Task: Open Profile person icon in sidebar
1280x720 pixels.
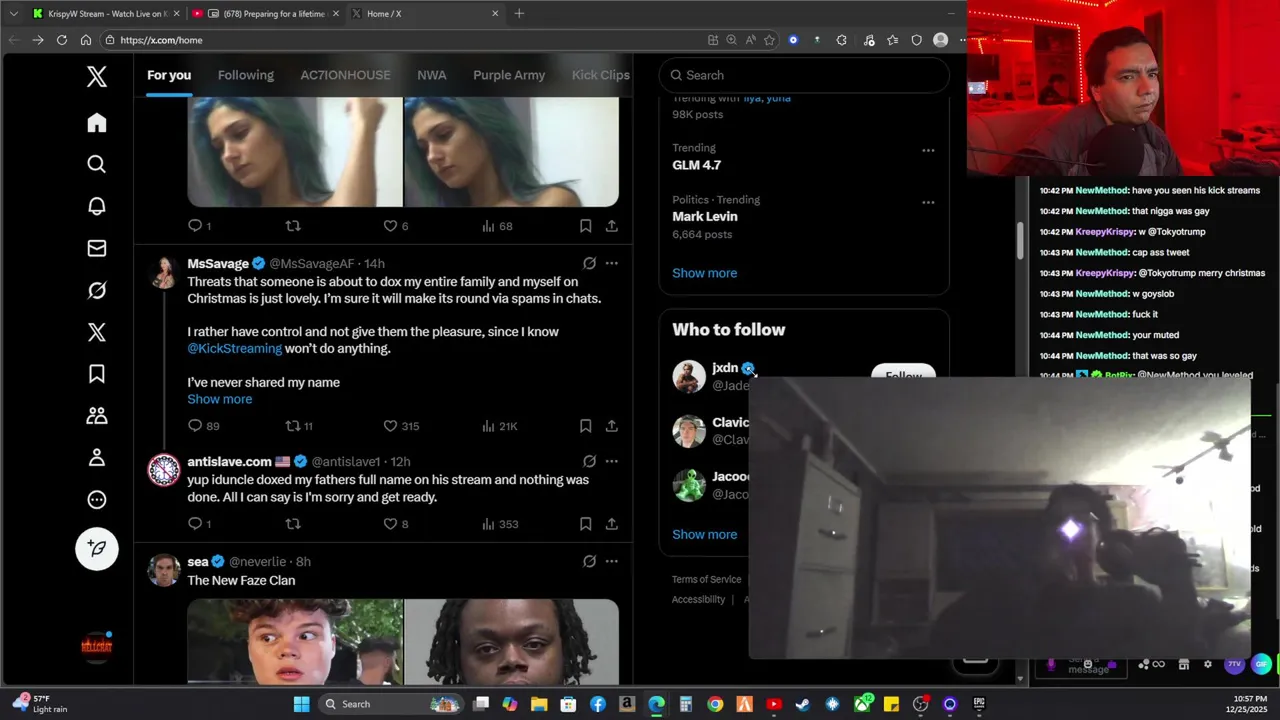Action: click(x=97, y=458)
